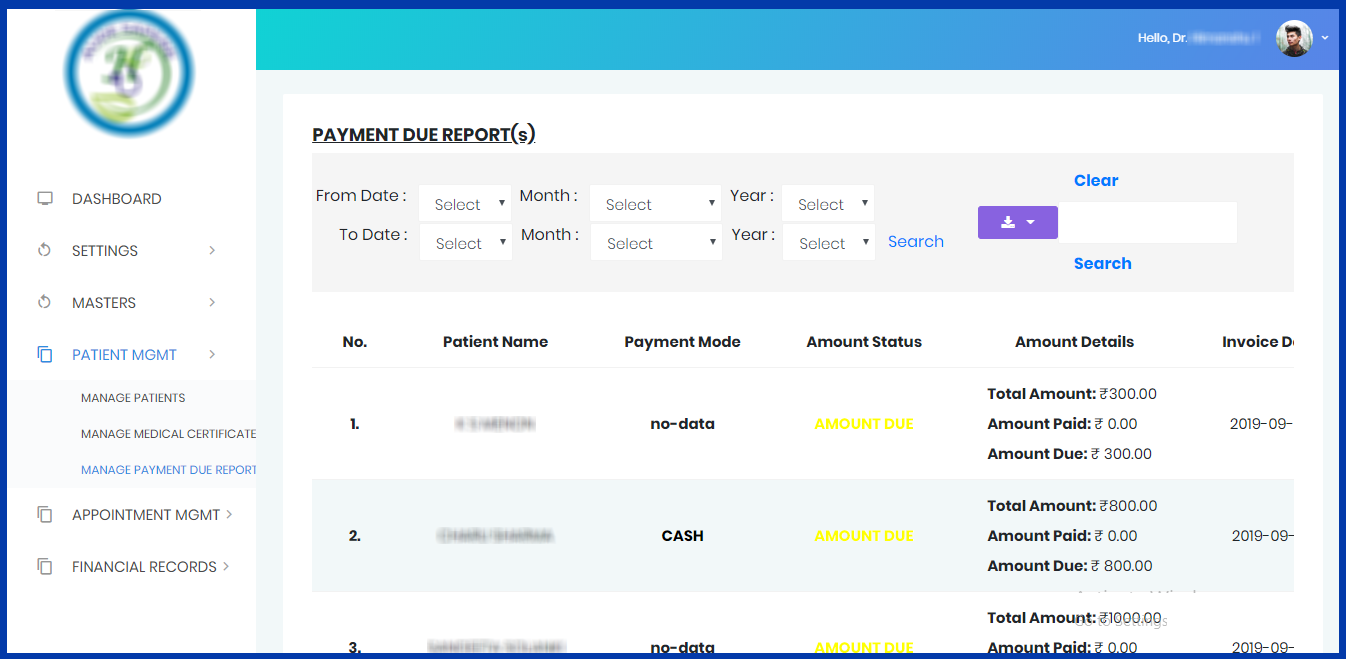The height and width of the screenshot is (659, 1346).
Task: Click the "Amount Details" column header
Action: [1075, 342]
